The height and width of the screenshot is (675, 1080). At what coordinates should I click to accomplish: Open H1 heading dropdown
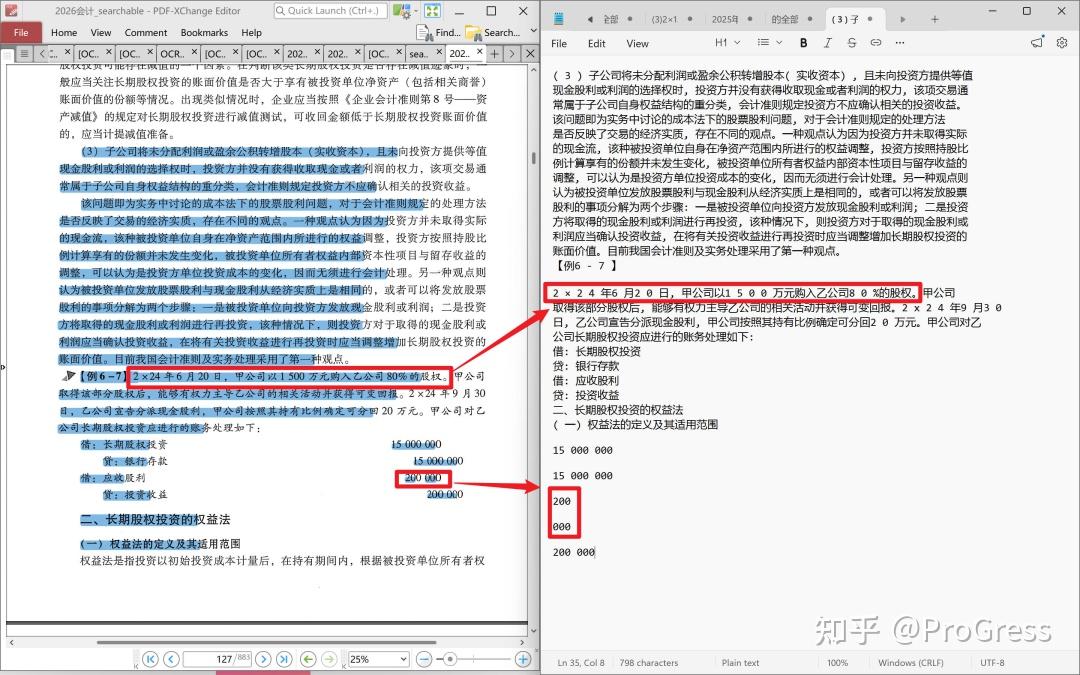[727, 43]
